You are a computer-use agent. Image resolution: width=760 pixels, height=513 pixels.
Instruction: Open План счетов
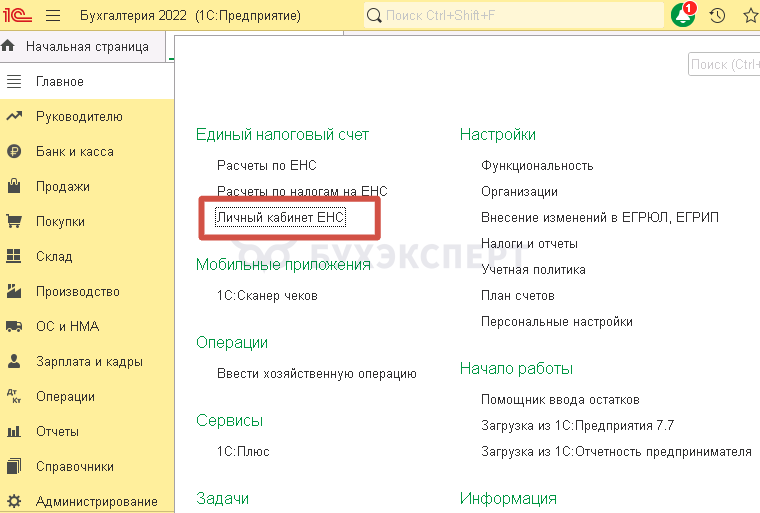tap(518, 295)
